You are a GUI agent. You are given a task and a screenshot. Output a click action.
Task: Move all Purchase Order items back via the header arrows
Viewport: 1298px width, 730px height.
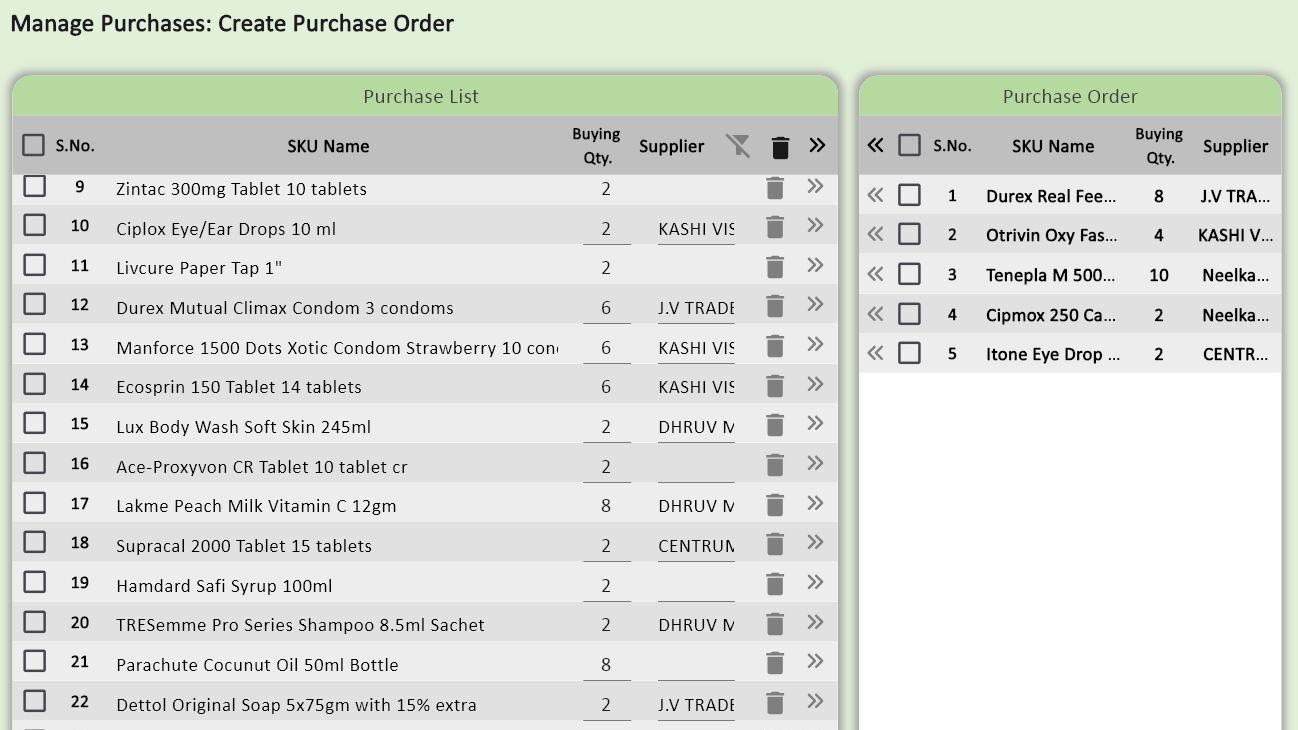coord(875,145)
